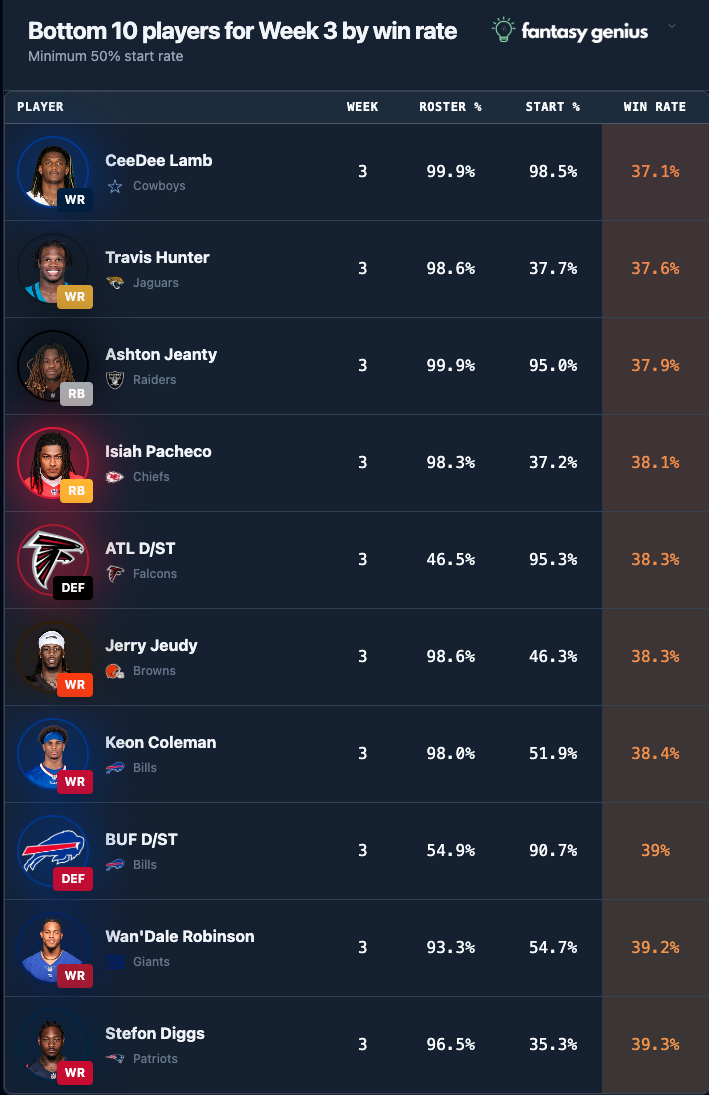Open Ashton Jeanty player name link
This screenshot has width=709, height=1095.
point(161,355)
